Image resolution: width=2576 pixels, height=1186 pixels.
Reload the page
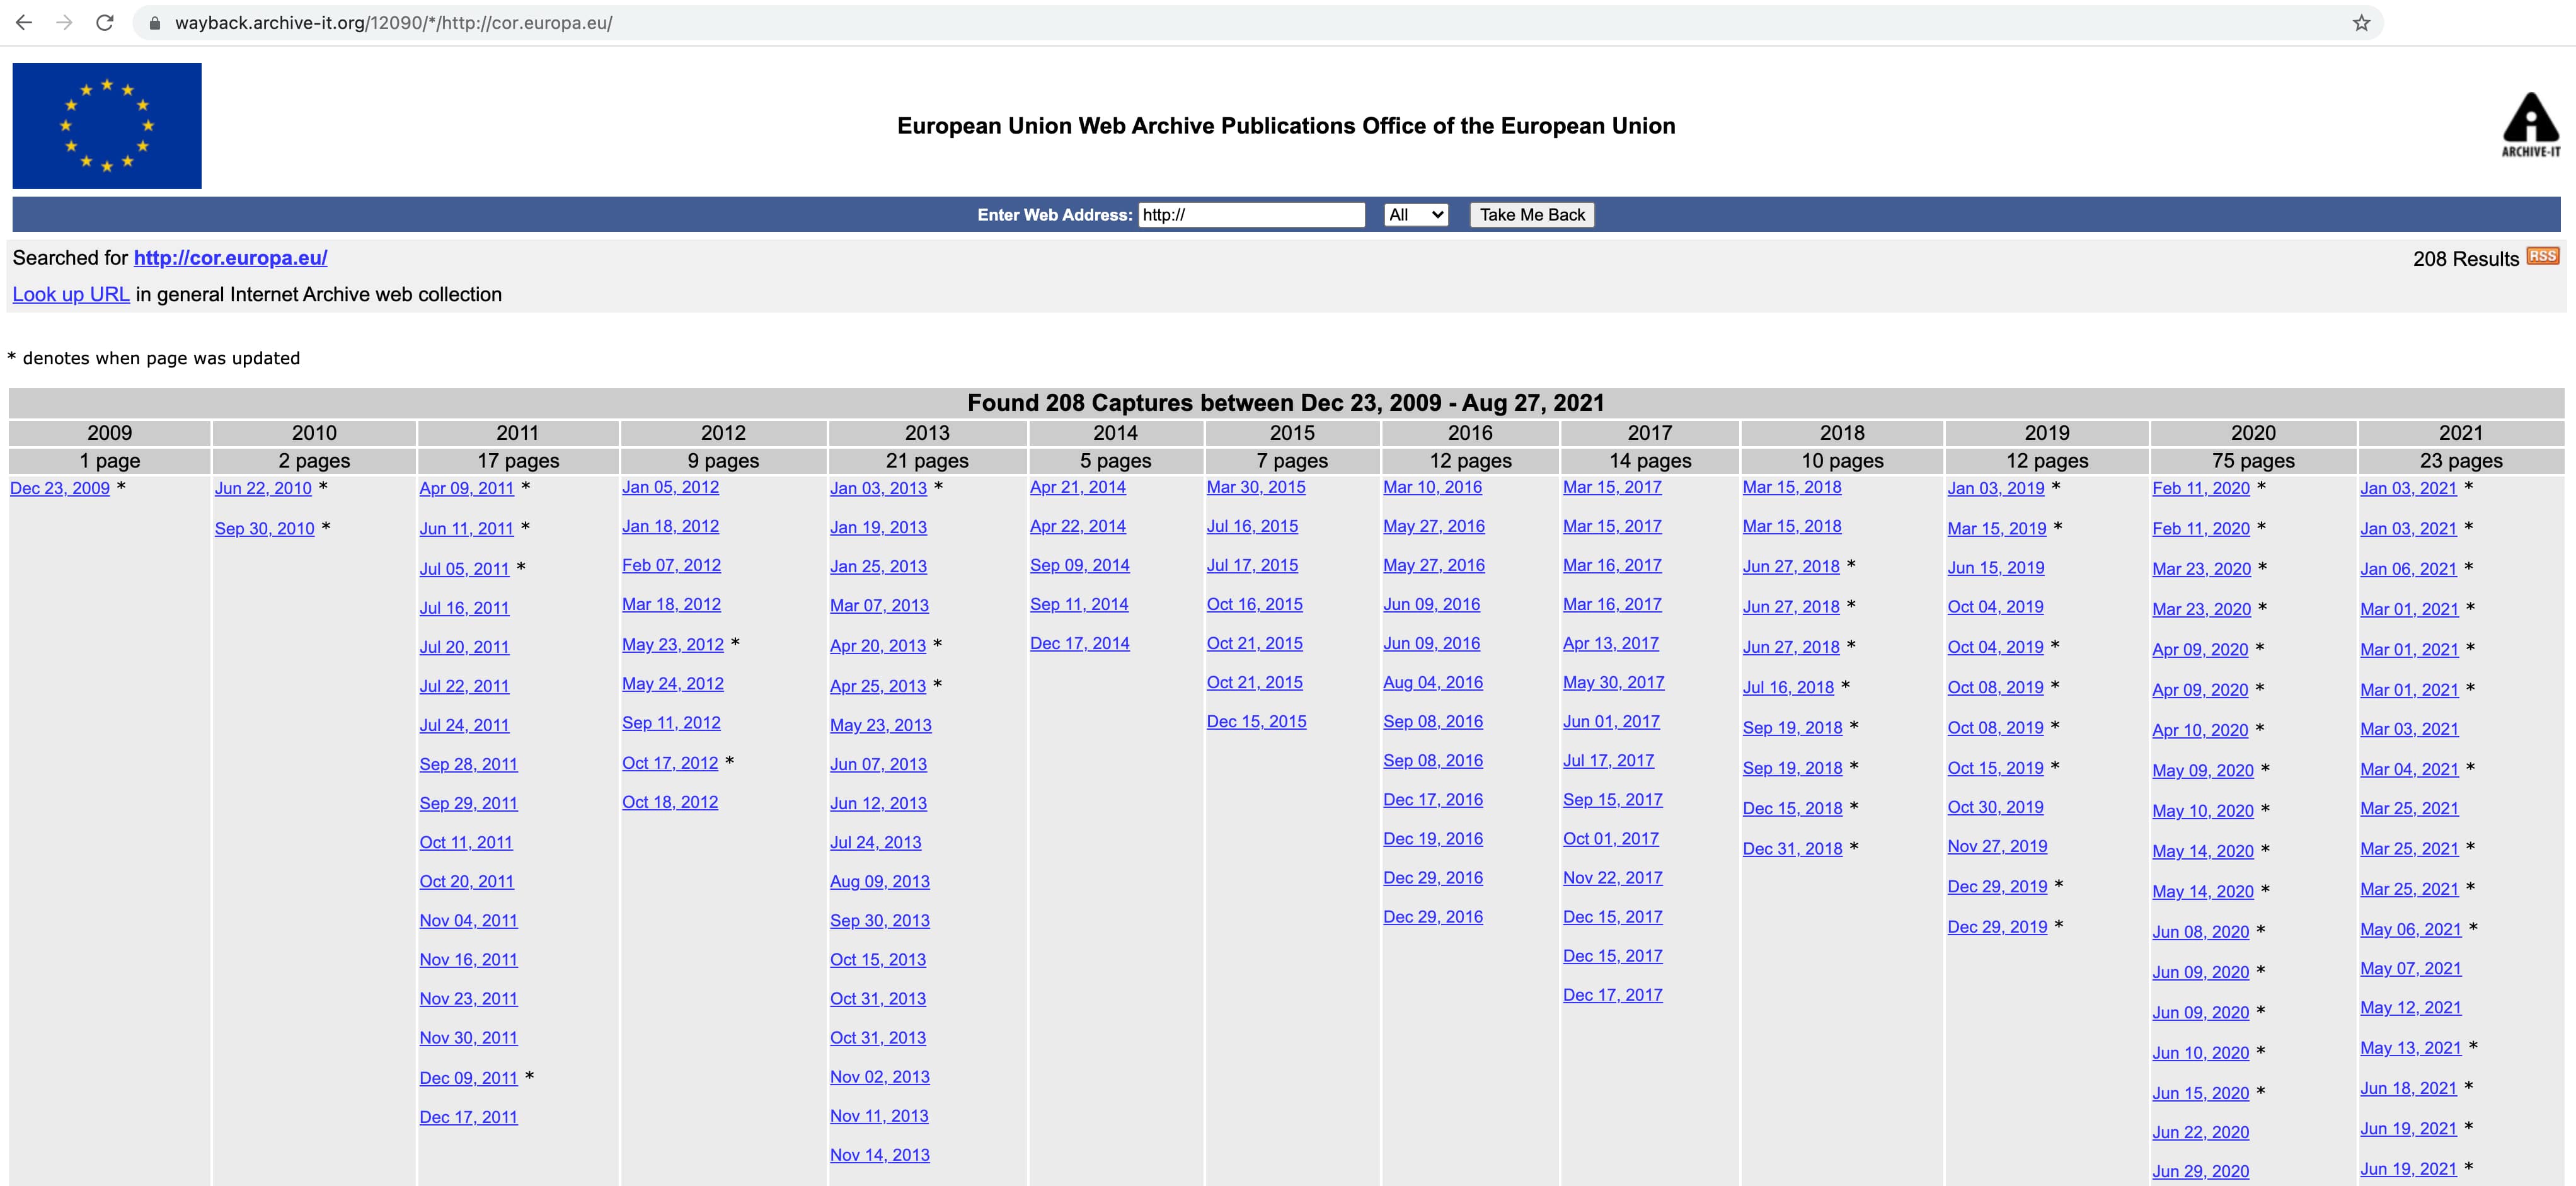[x=104, y=22]
